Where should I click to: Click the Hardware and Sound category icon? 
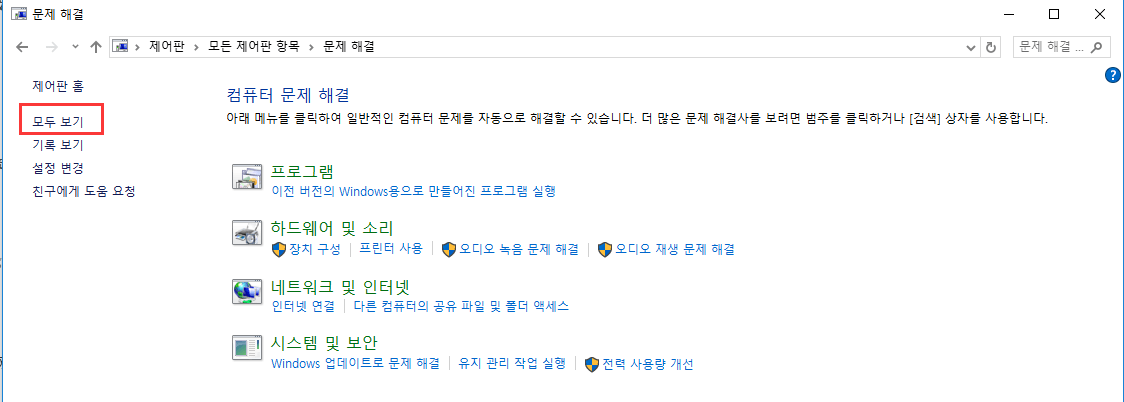(x=246, y=234)
